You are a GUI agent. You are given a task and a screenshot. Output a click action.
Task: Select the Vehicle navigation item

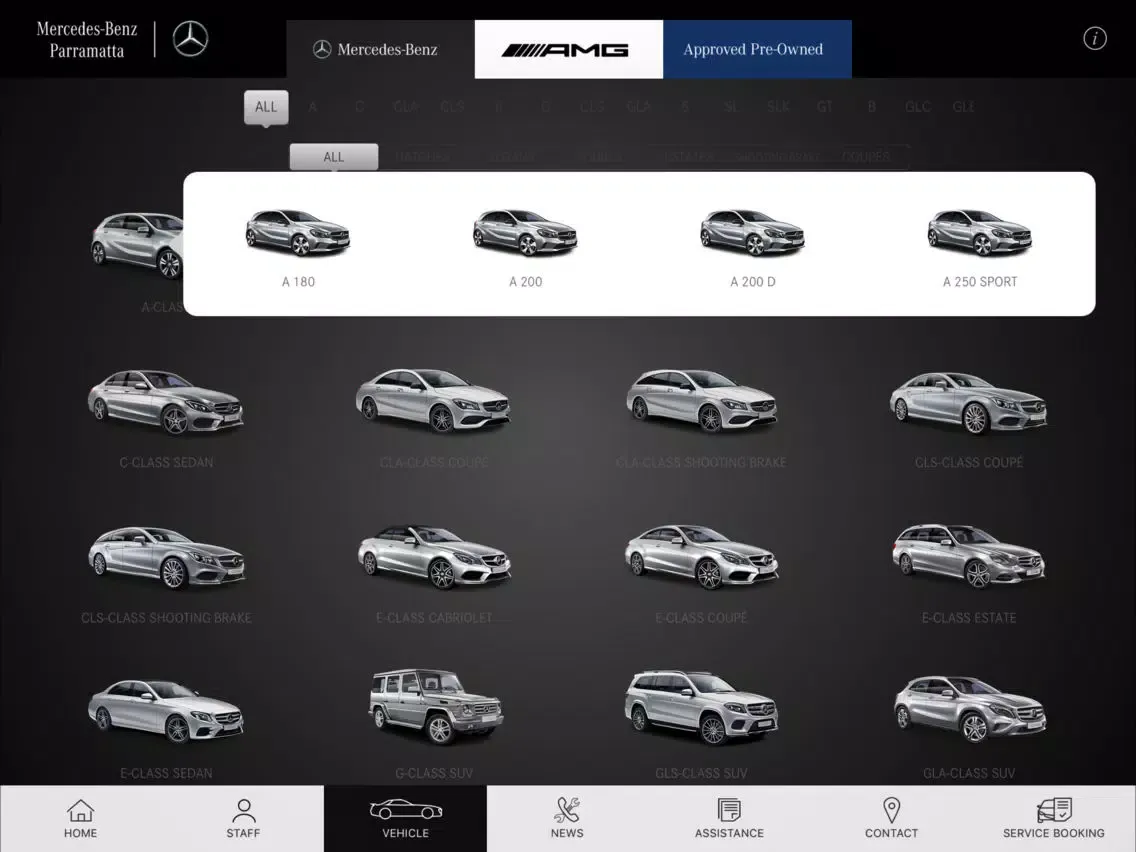tap(405, 819)
